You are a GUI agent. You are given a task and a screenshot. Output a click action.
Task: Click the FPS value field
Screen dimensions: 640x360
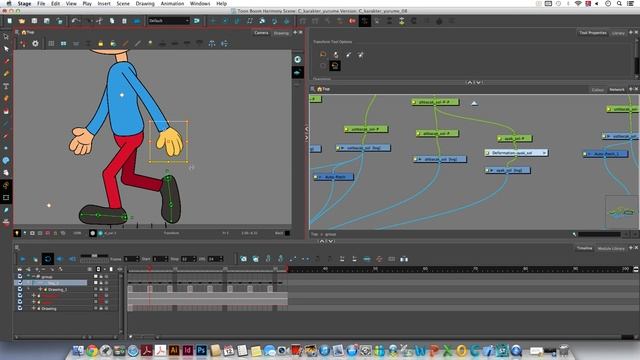tap(215, 259)
